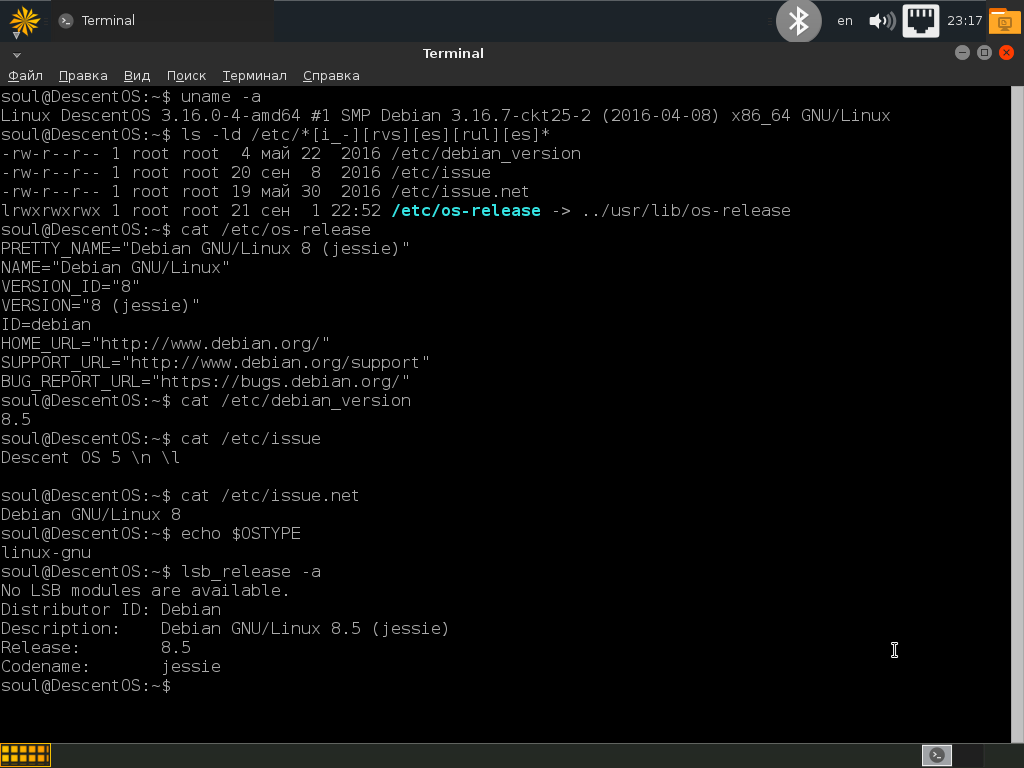Click the '8.5' debian_version output
Screen dimensions: 1024x768
coord(16,420)
